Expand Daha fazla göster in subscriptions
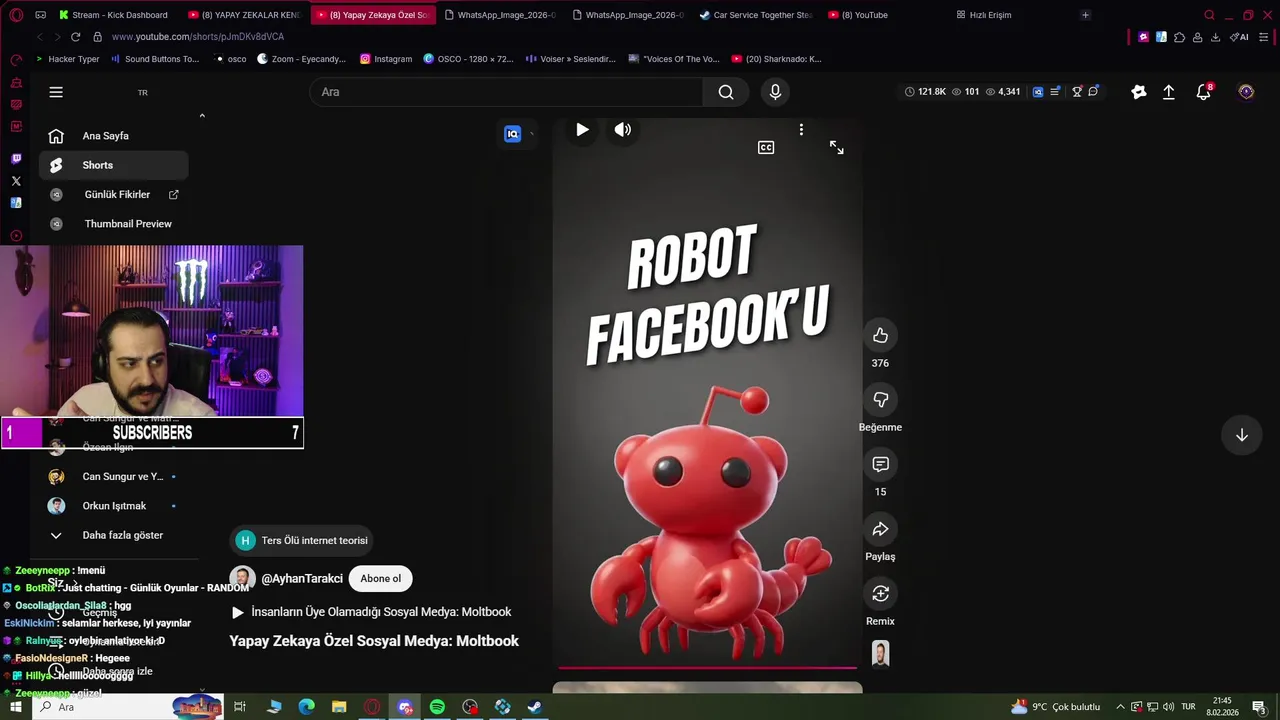 tap(113, 535)
